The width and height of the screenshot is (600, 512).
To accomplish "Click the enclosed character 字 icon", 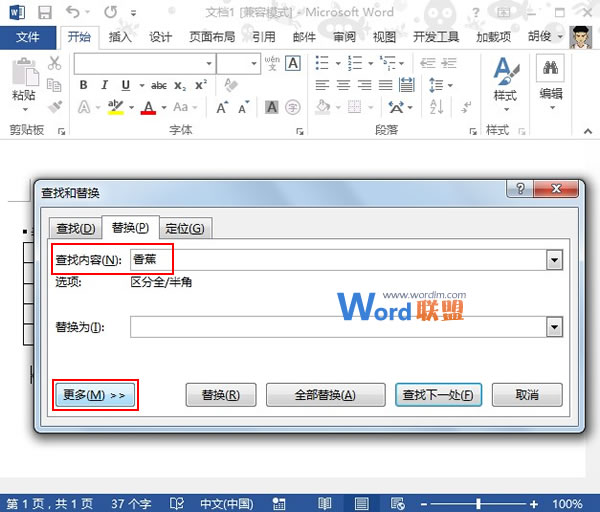I will click(x=293, y=107).
